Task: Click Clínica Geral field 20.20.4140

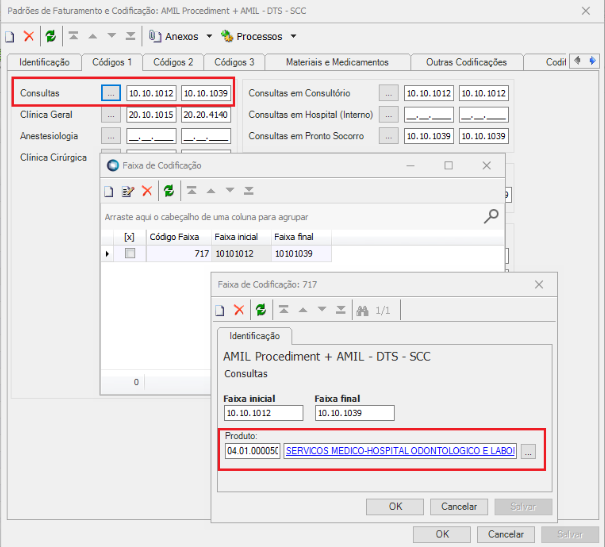Action: 206,115
